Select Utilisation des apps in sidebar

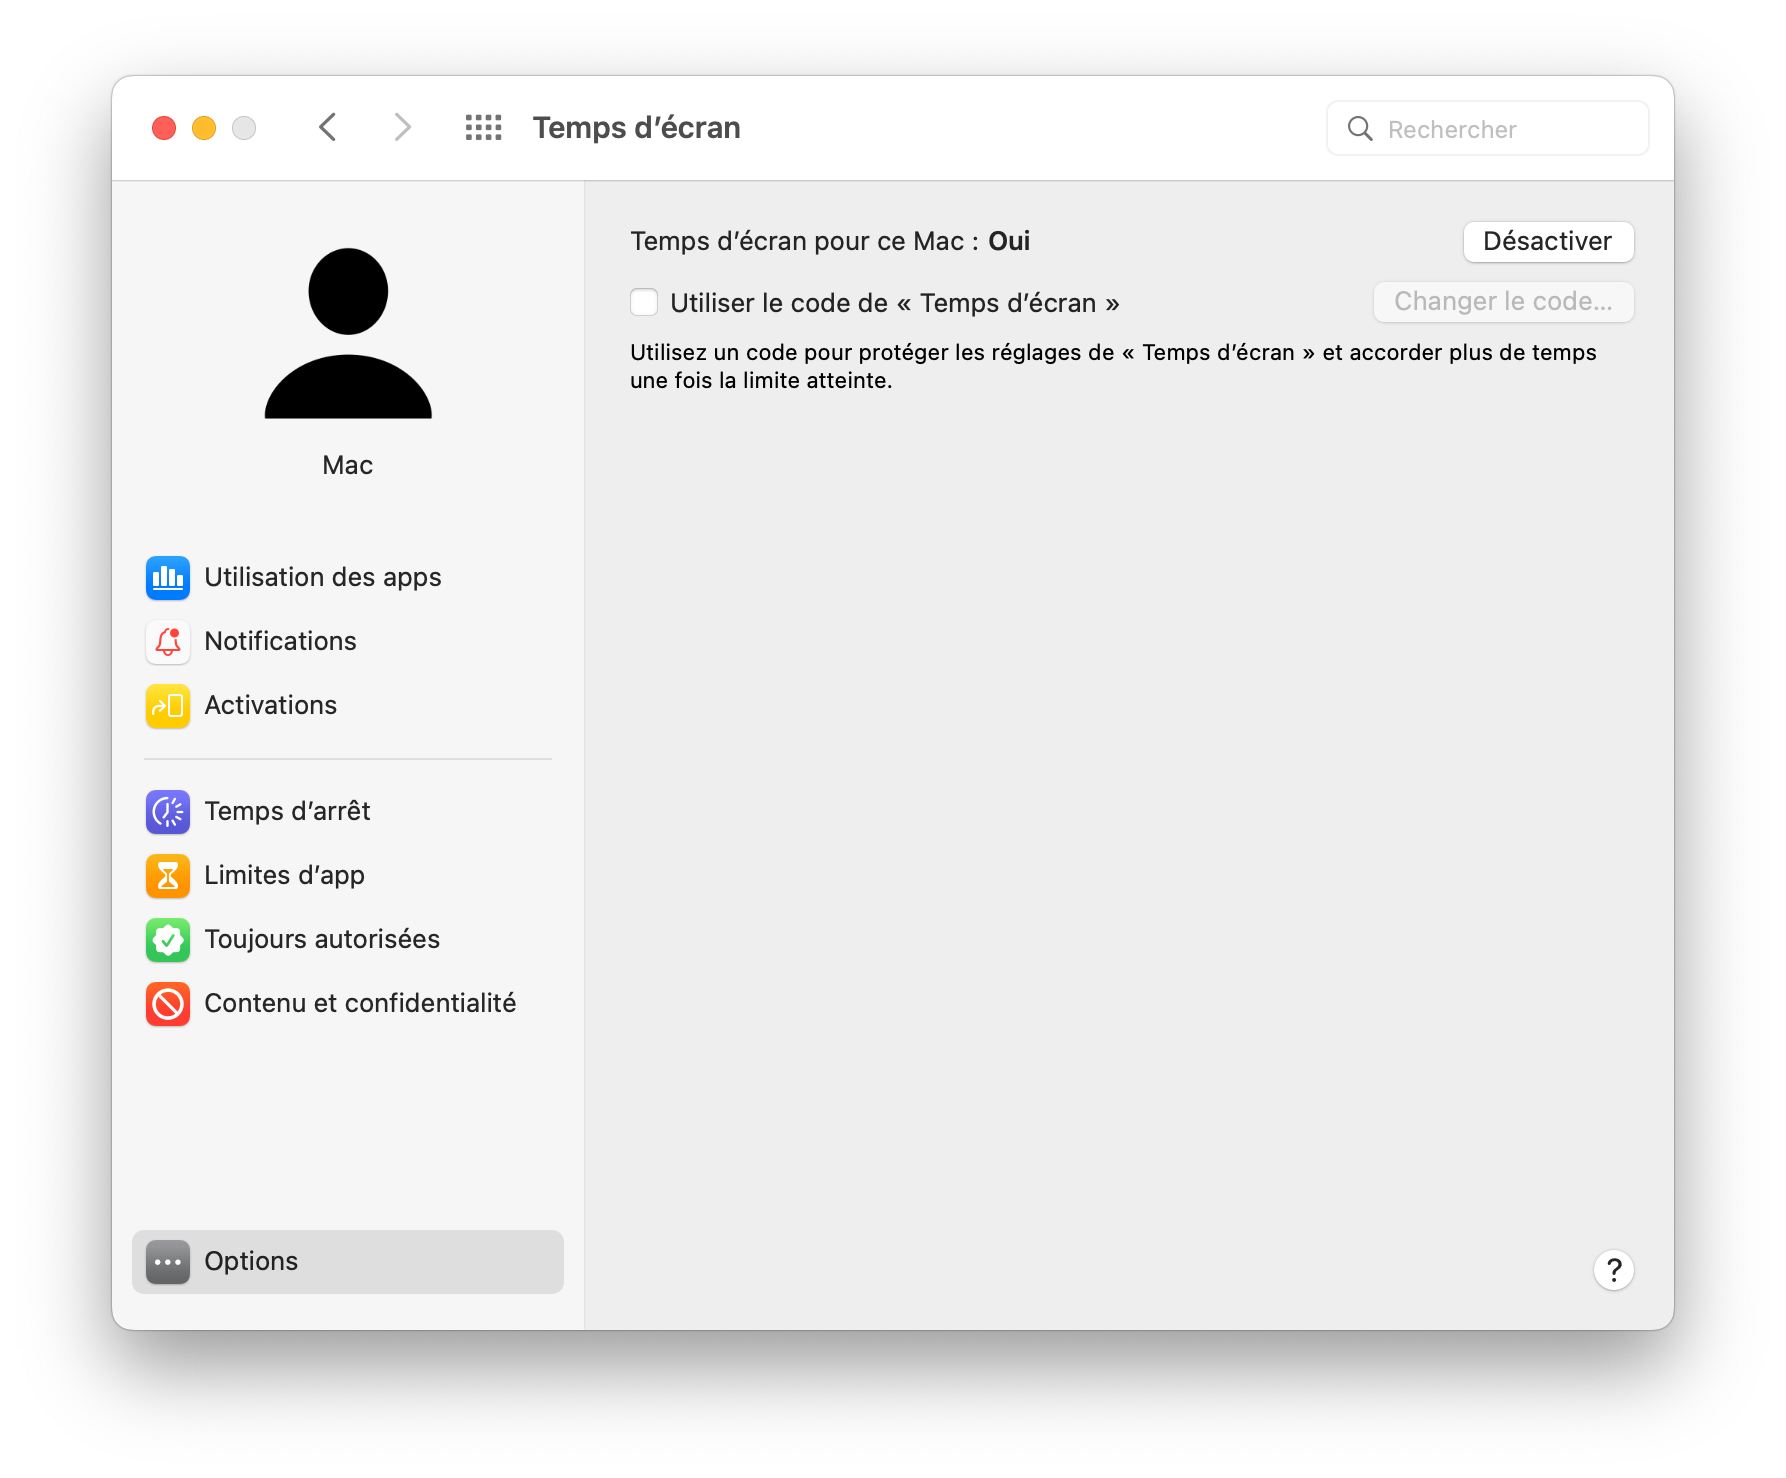pyautogui.click(x=323, y=578)
